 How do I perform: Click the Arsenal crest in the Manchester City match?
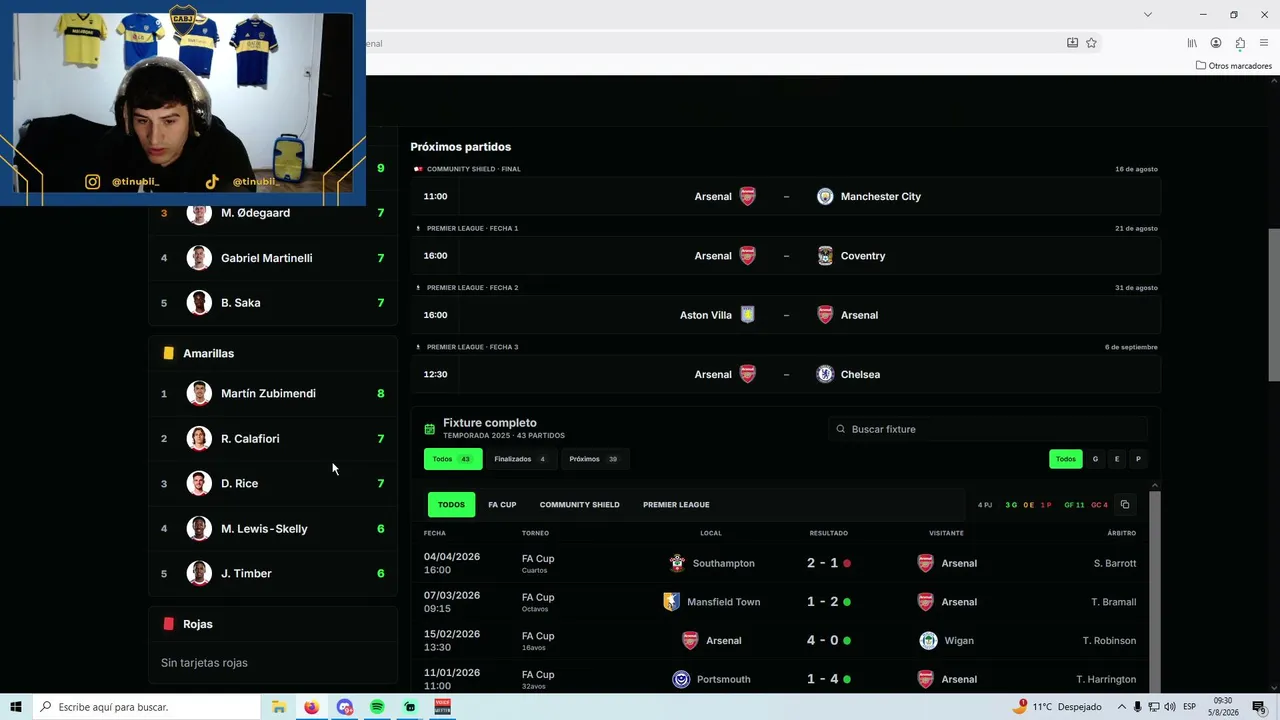[748, 196]
